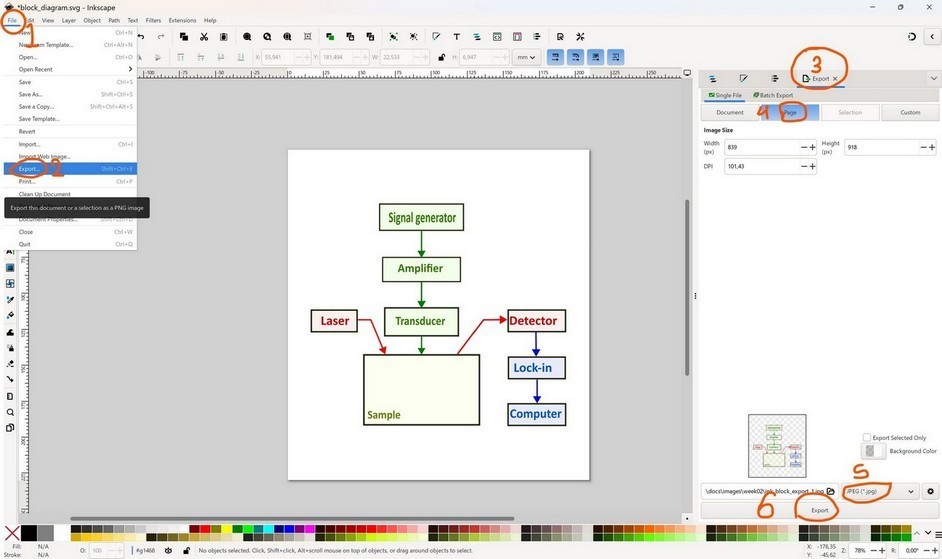Click the no-color X swatch
The height and width of the screenshot is (559, 942).
coord(12,533)
